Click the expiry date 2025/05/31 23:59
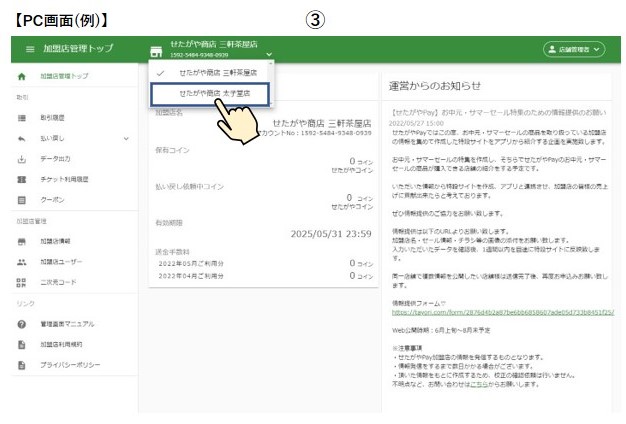The height and width of the screenshot is (424, 626). point(331,234)
